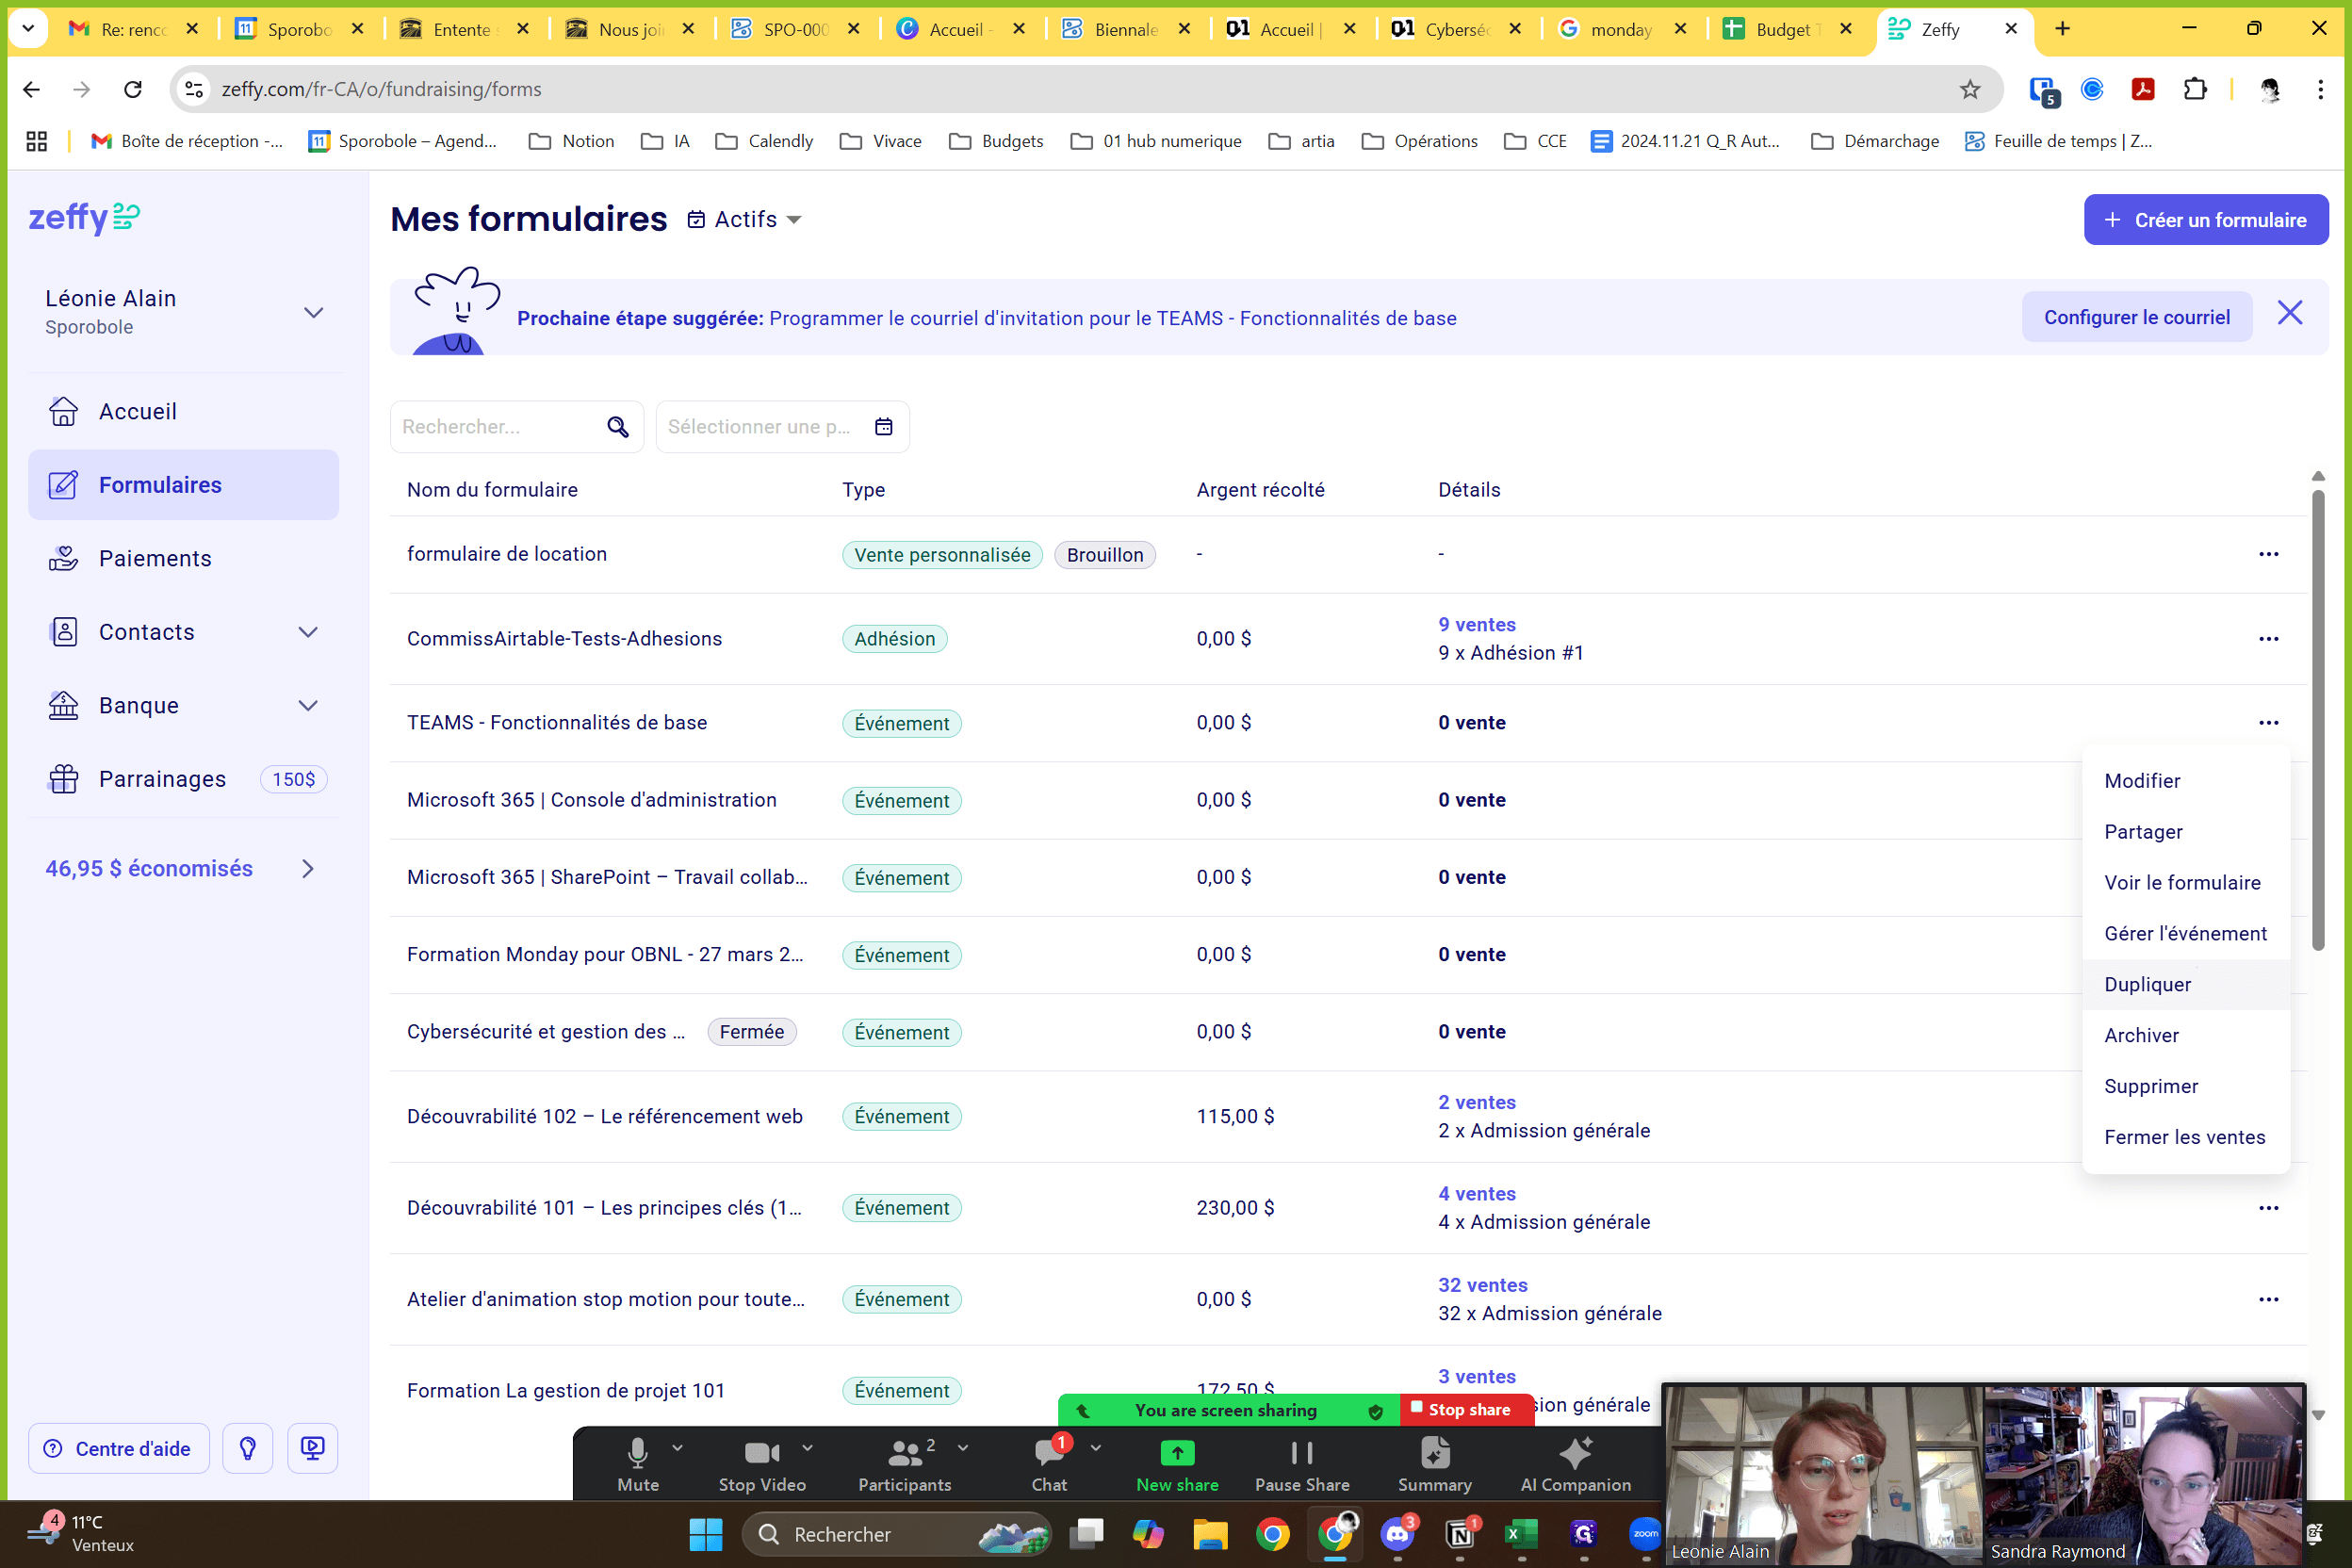Select Voir le formulaire menu entry
The image size is (2352, 1568).
[x=2186, y=883]
